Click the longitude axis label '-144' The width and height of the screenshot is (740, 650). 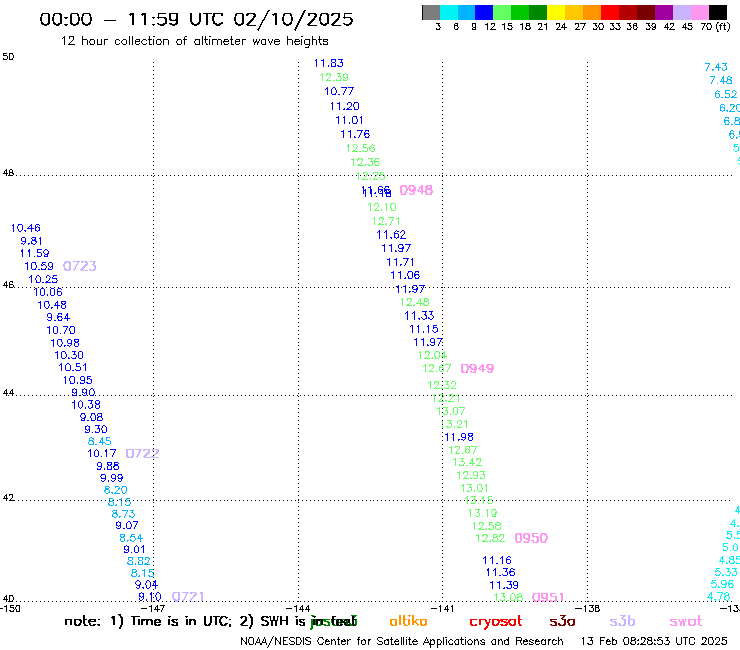click(298, 608)
